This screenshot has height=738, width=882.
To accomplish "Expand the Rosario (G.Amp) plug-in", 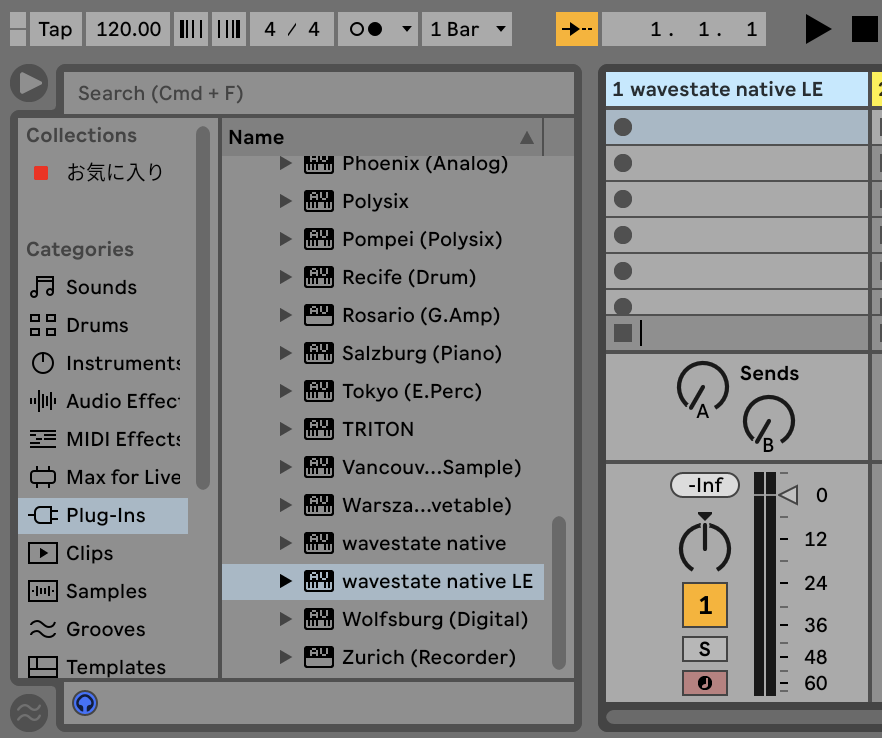I will click(286, 315).
